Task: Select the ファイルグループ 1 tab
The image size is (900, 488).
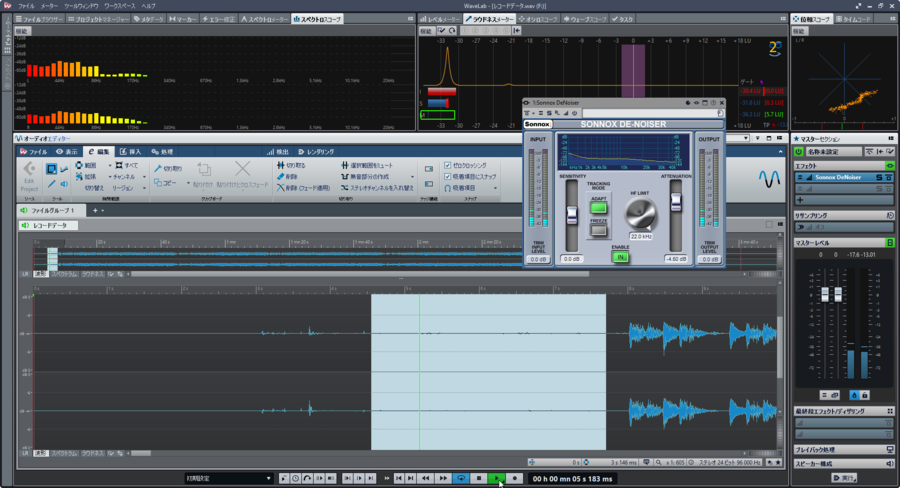Action: [x=51, y=211]
